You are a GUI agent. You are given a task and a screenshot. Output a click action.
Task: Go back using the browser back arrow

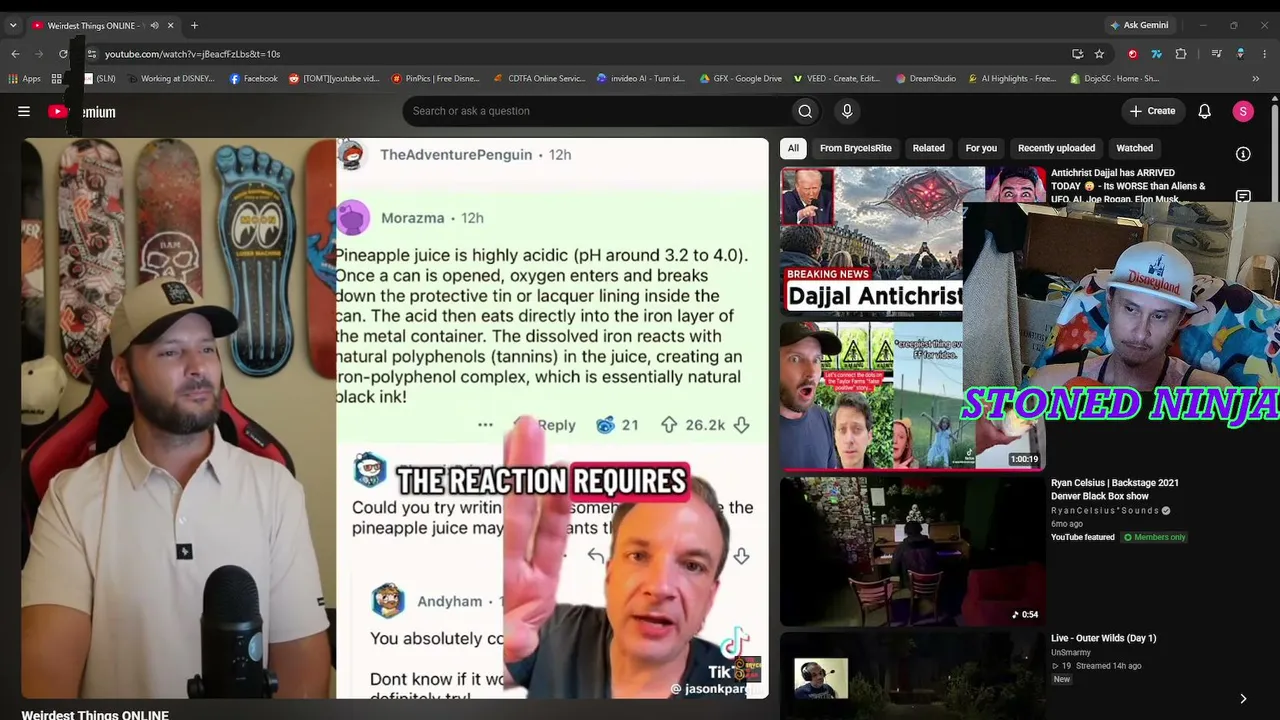[x=15, y=54]
